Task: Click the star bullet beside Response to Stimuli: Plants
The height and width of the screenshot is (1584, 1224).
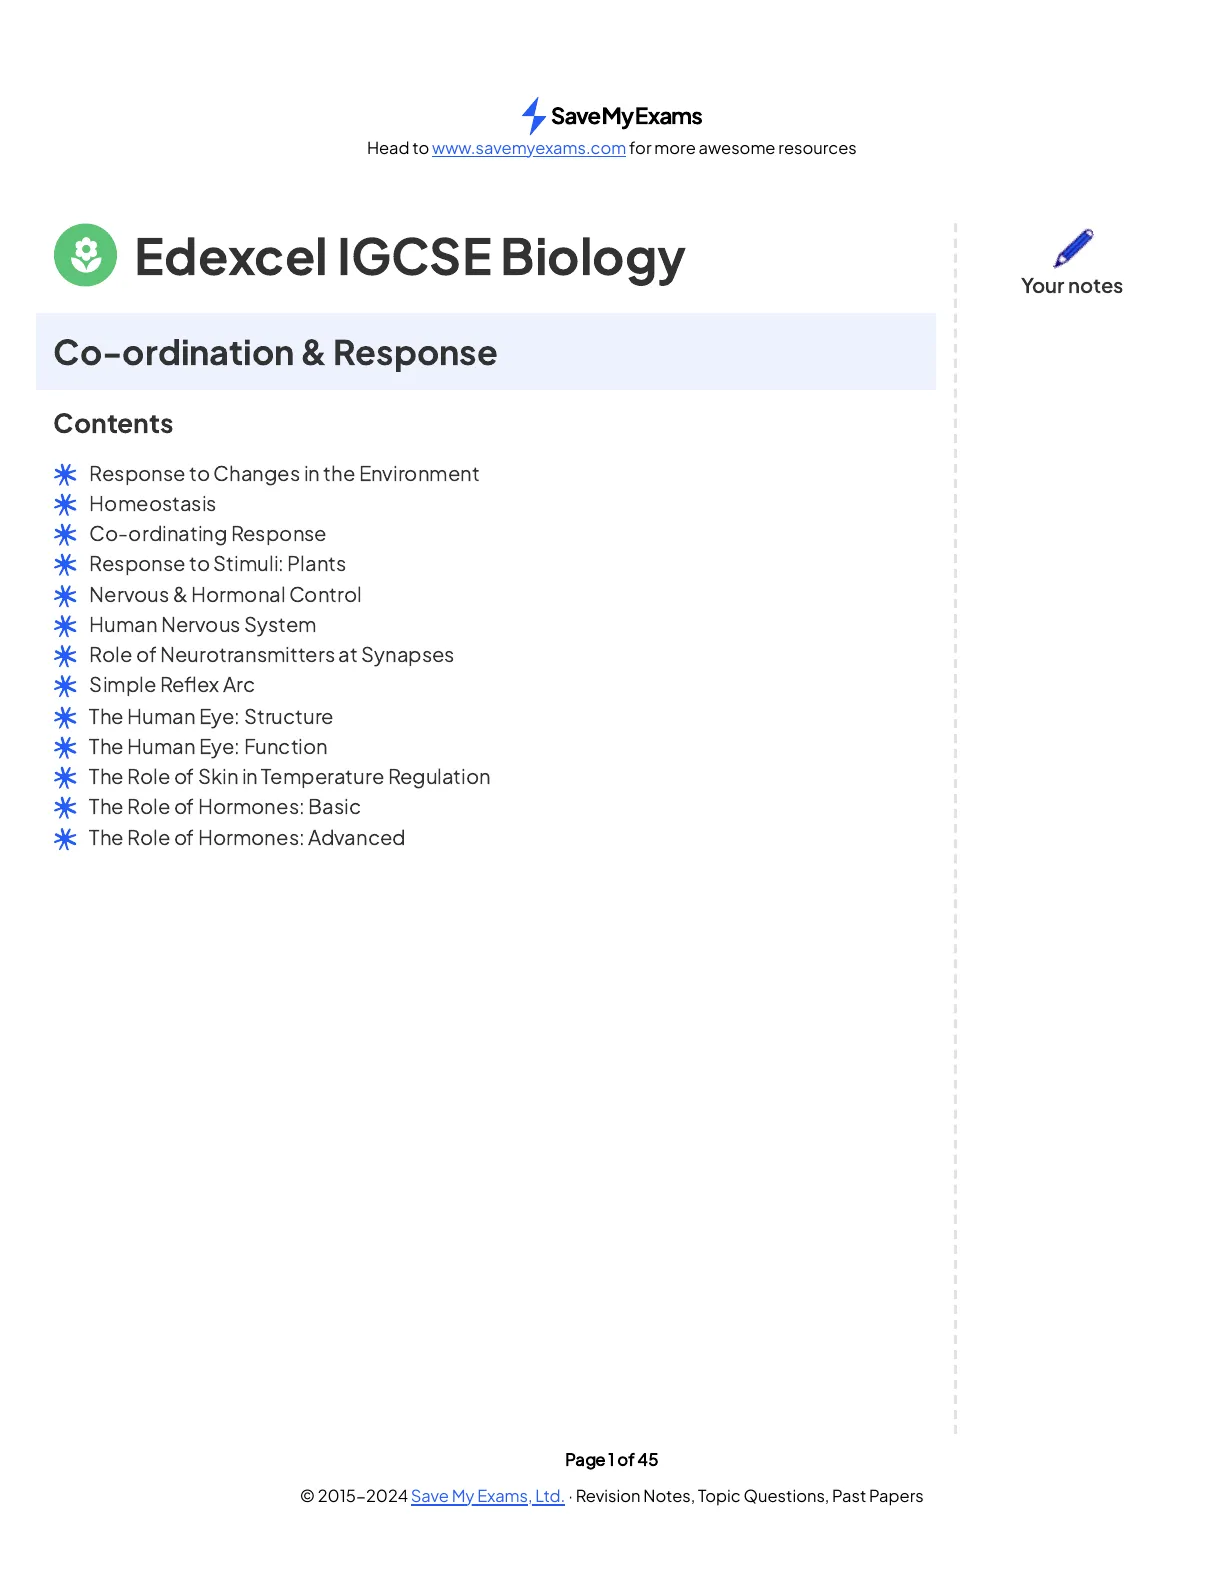Action: (65, 565)
